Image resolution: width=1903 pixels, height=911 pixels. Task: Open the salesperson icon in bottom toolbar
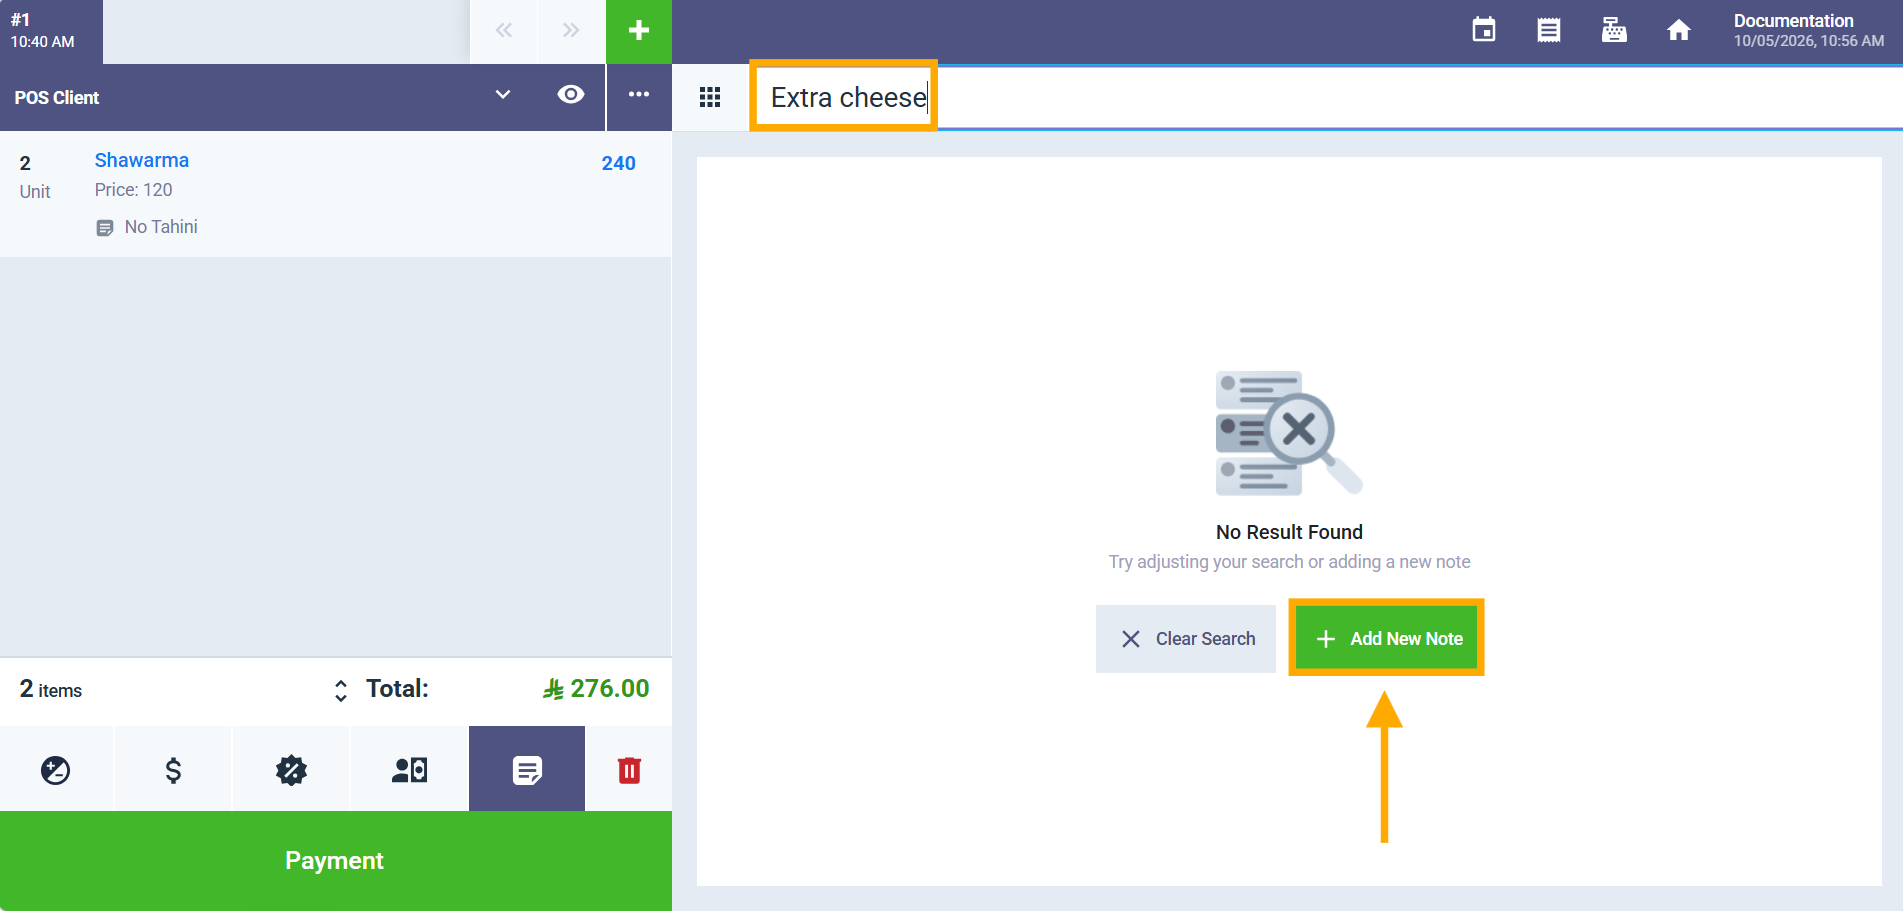[409, 770]
